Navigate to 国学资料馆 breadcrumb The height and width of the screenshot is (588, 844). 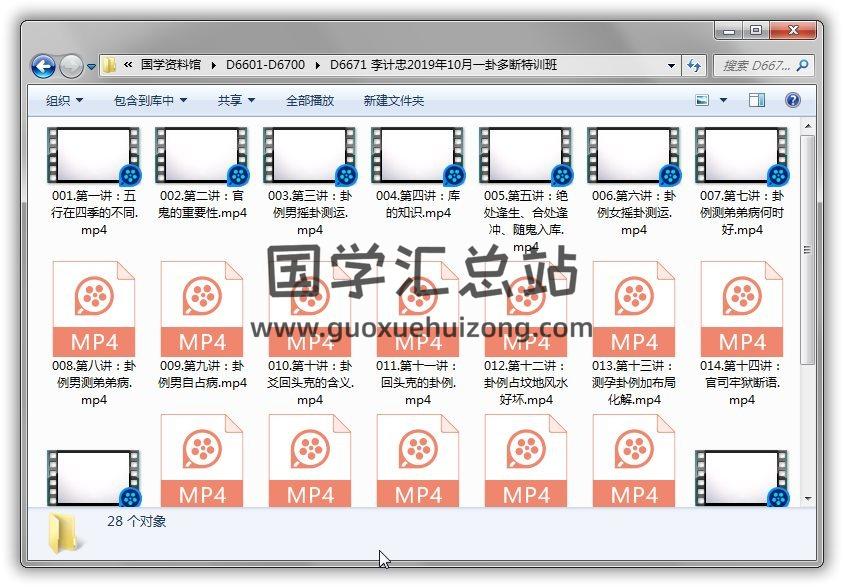(x=171, y=65)
